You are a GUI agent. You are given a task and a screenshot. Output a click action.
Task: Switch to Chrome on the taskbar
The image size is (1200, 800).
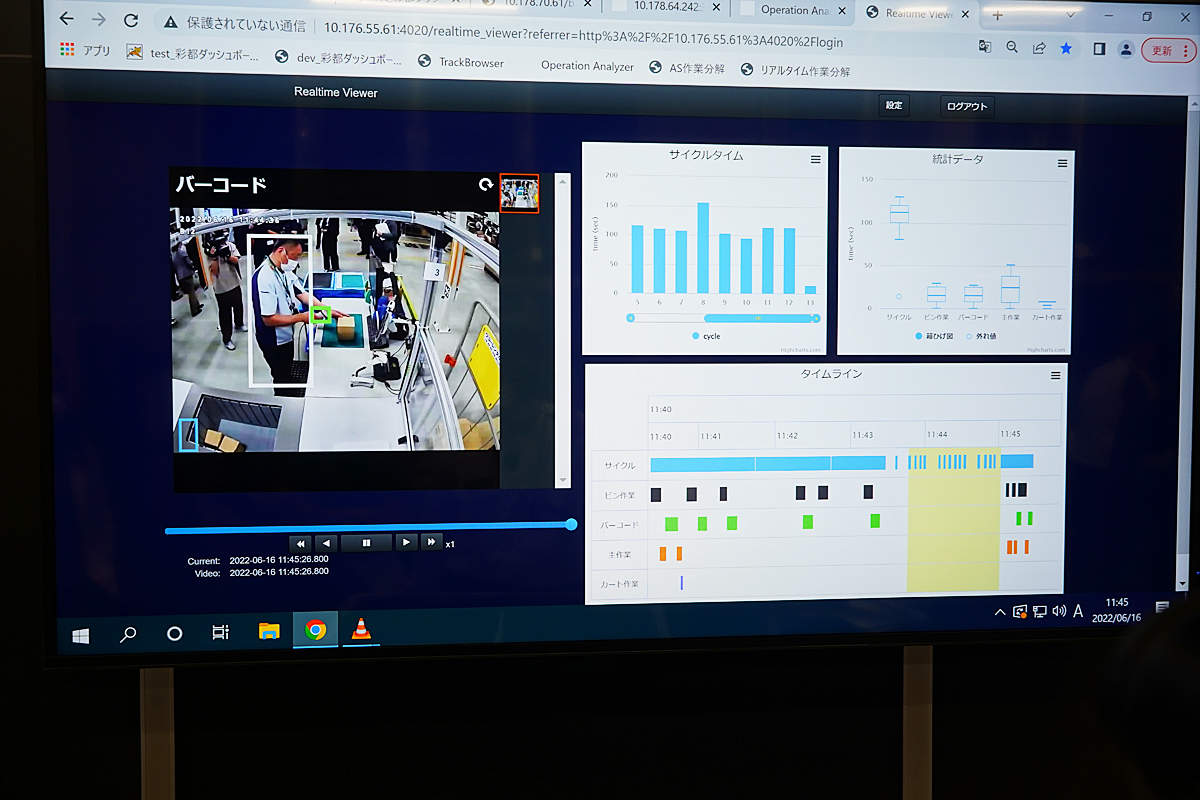(x=315, y=630)
